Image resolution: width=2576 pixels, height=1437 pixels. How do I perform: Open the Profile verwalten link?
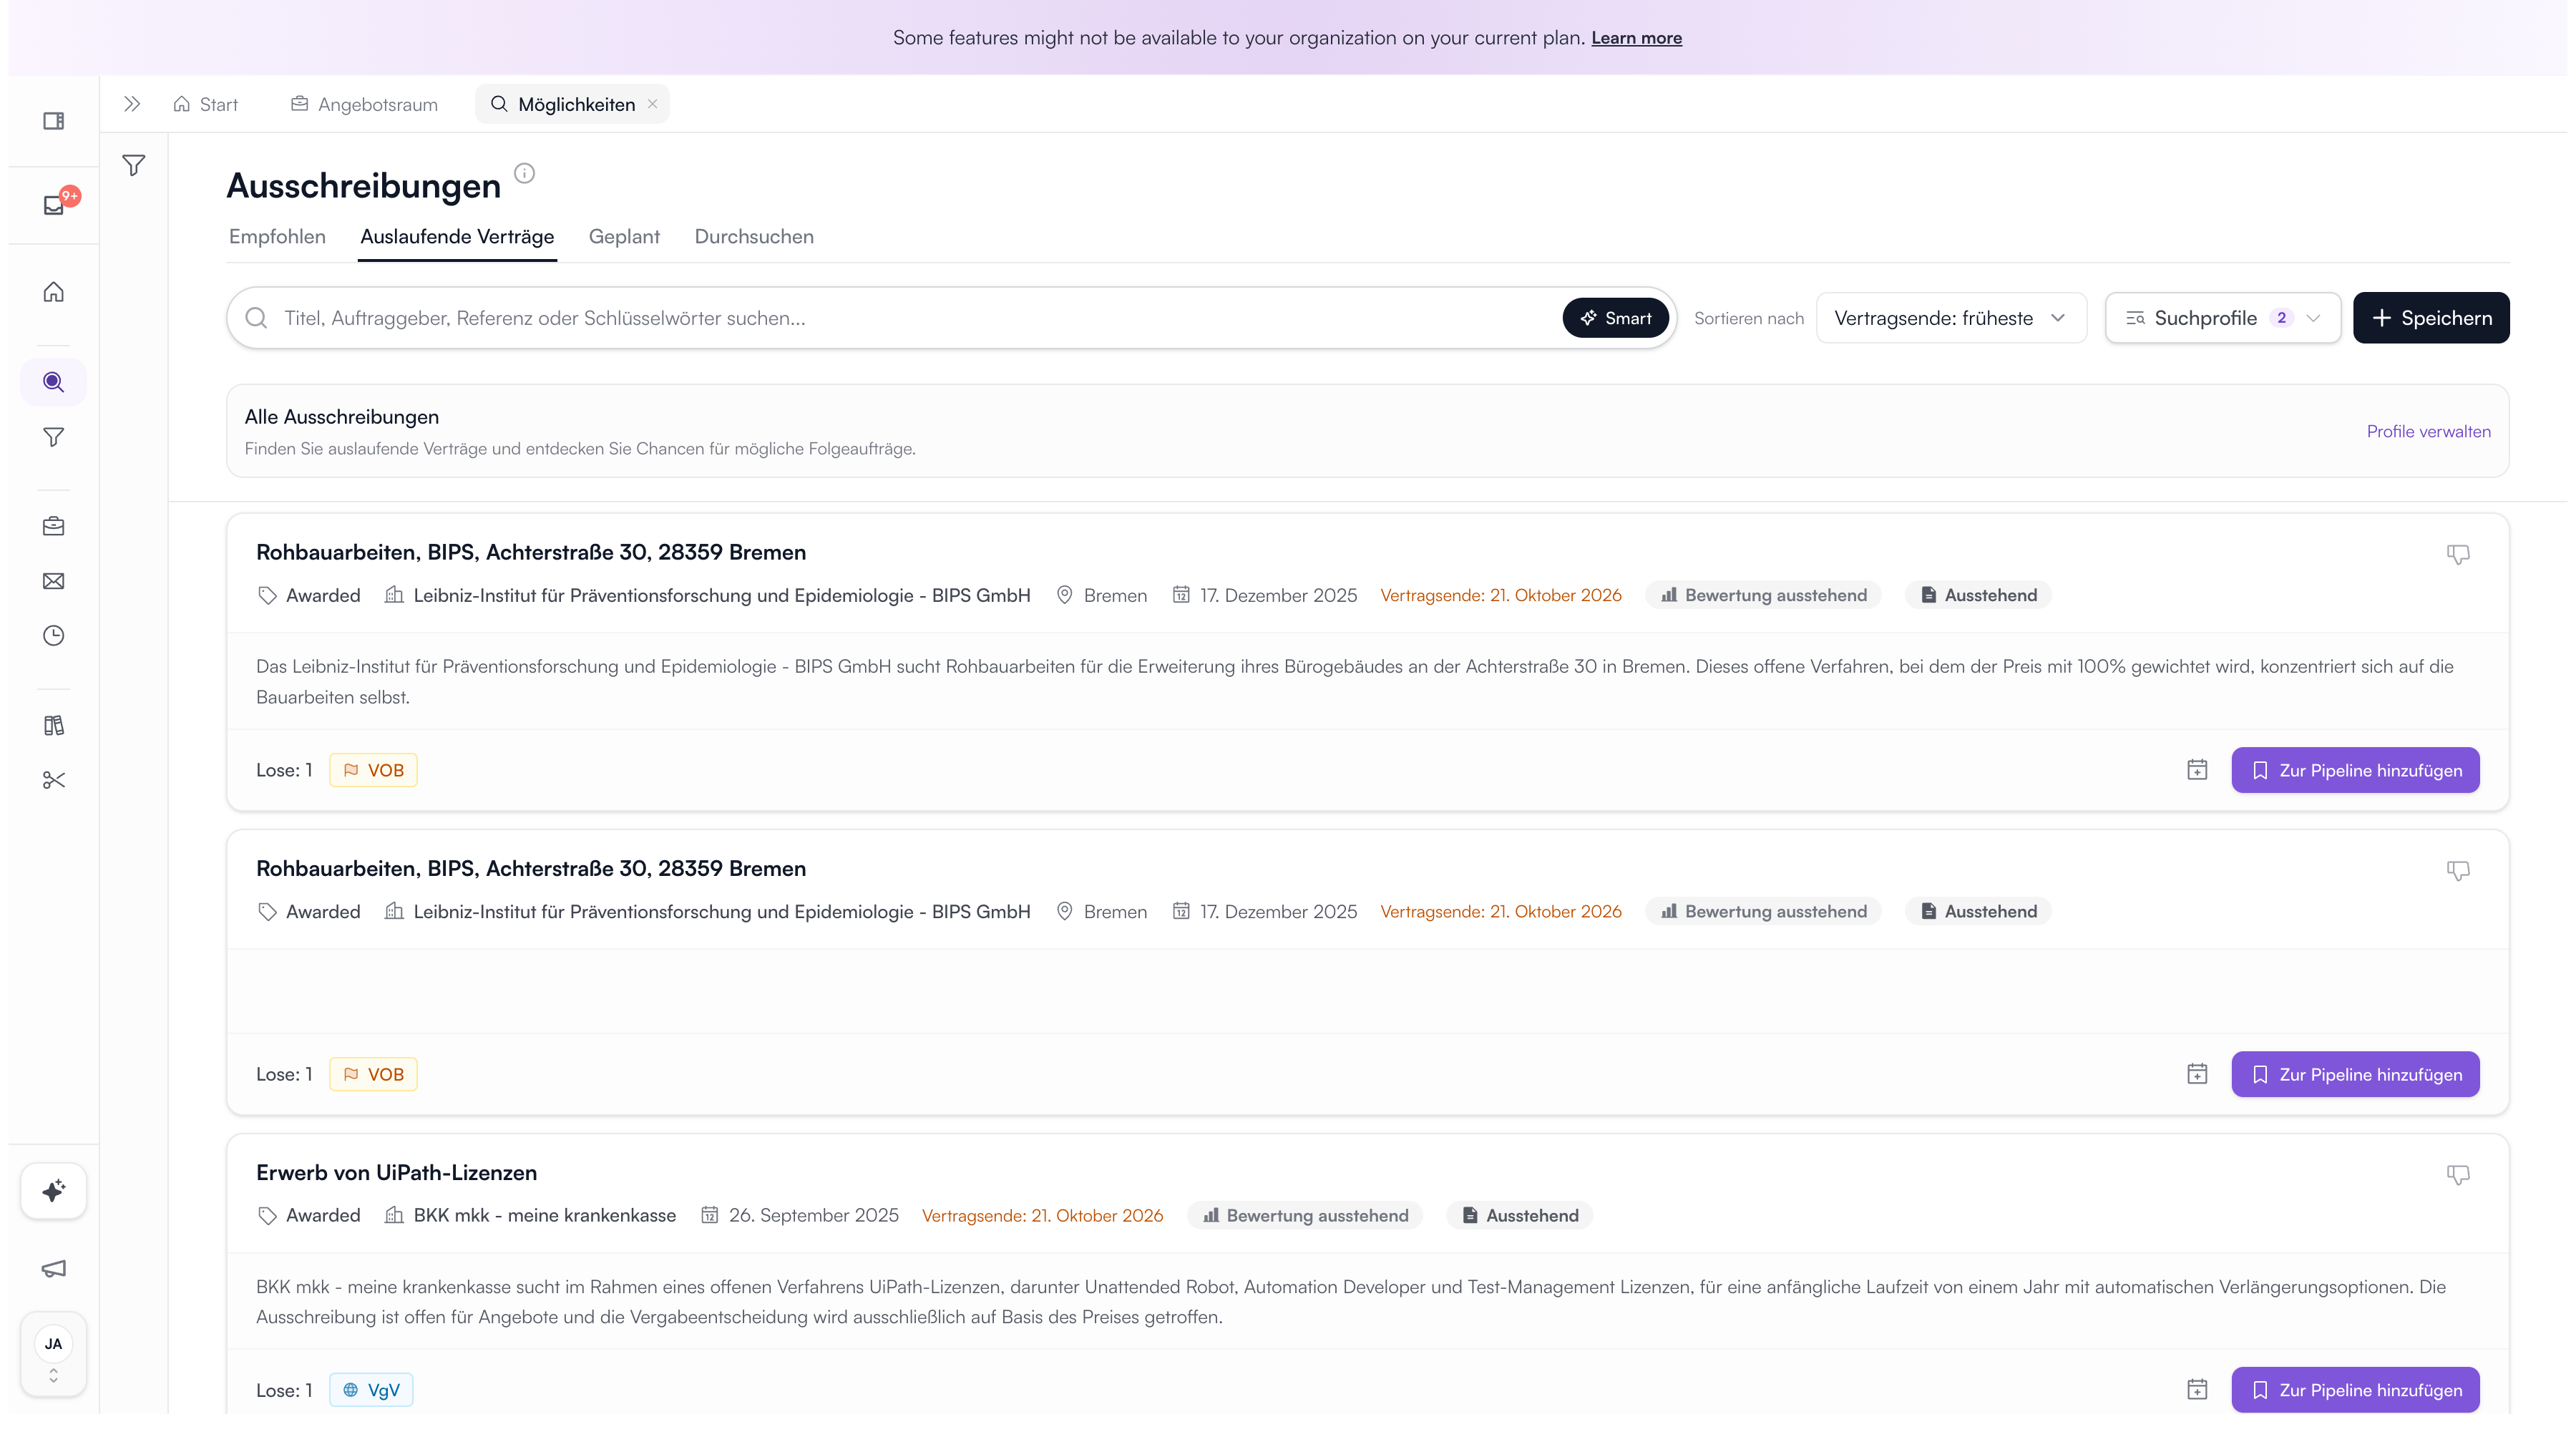coord(2428,431)
